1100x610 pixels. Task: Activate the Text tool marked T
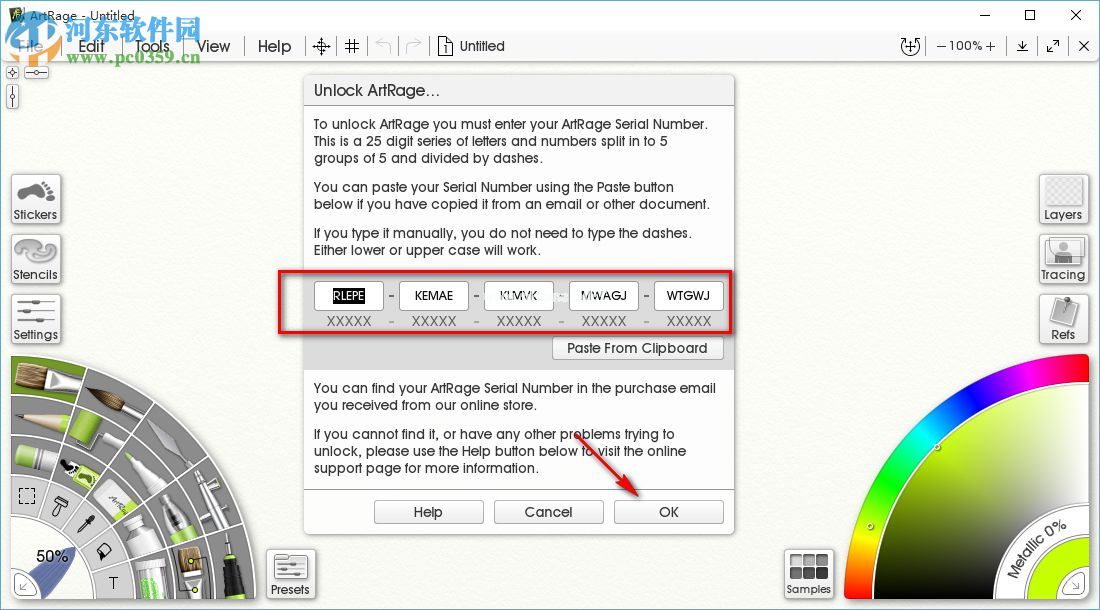[x=113, y=582]
